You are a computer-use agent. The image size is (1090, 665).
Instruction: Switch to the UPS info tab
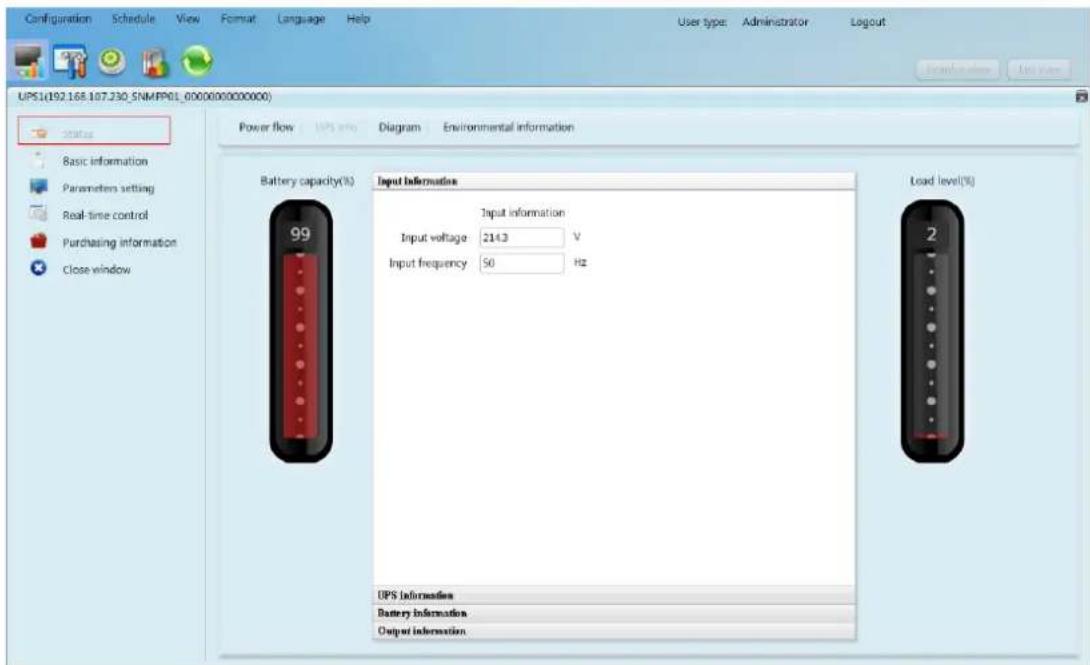tap(336, 127)
